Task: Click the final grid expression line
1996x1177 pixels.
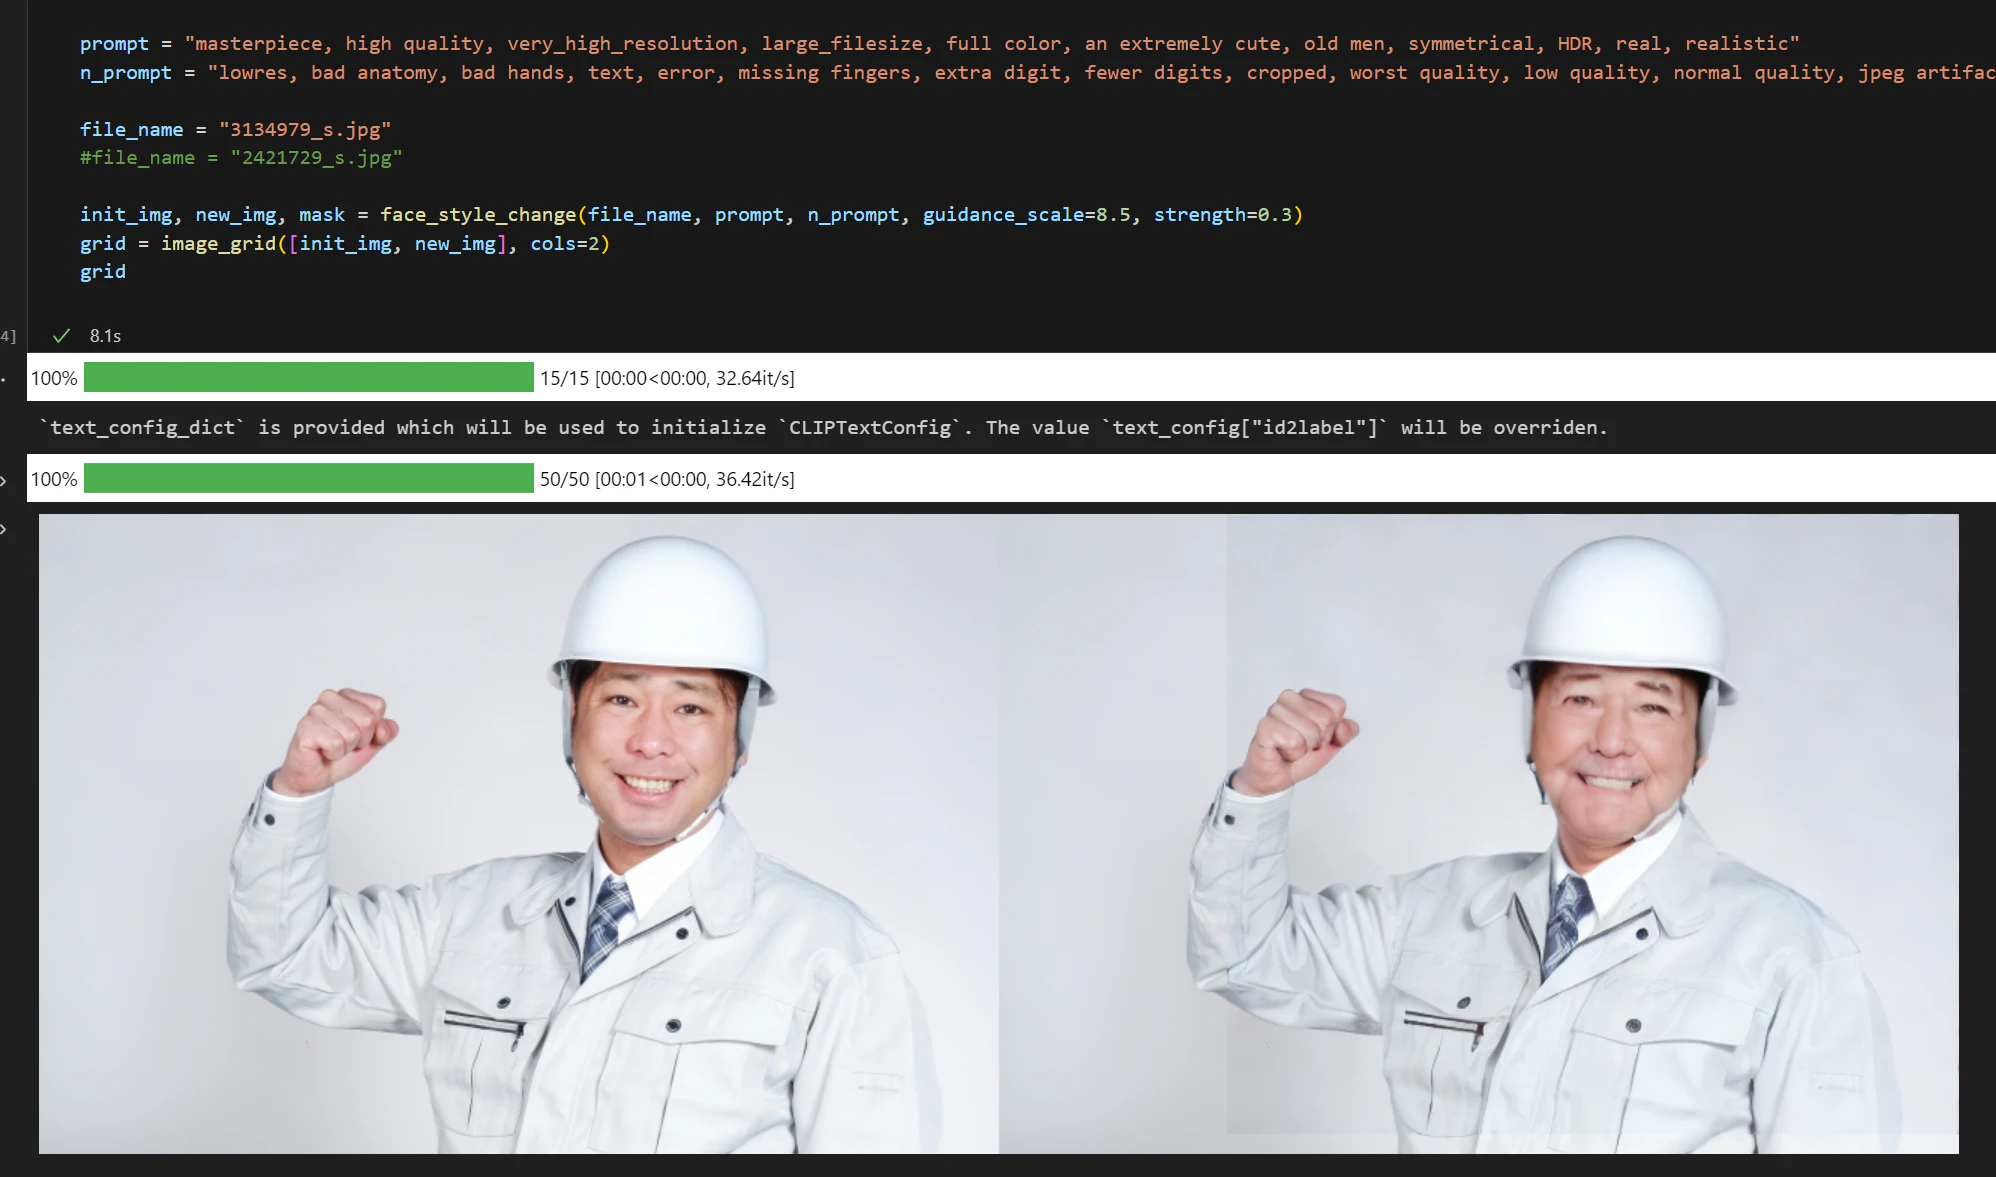Action: 103,271
